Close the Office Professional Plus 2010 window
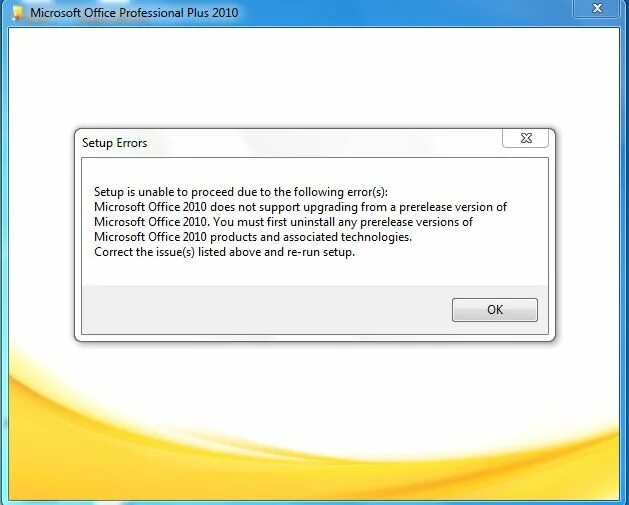The height and width of the screenshot is (505, 629). [x=597, y=8]
